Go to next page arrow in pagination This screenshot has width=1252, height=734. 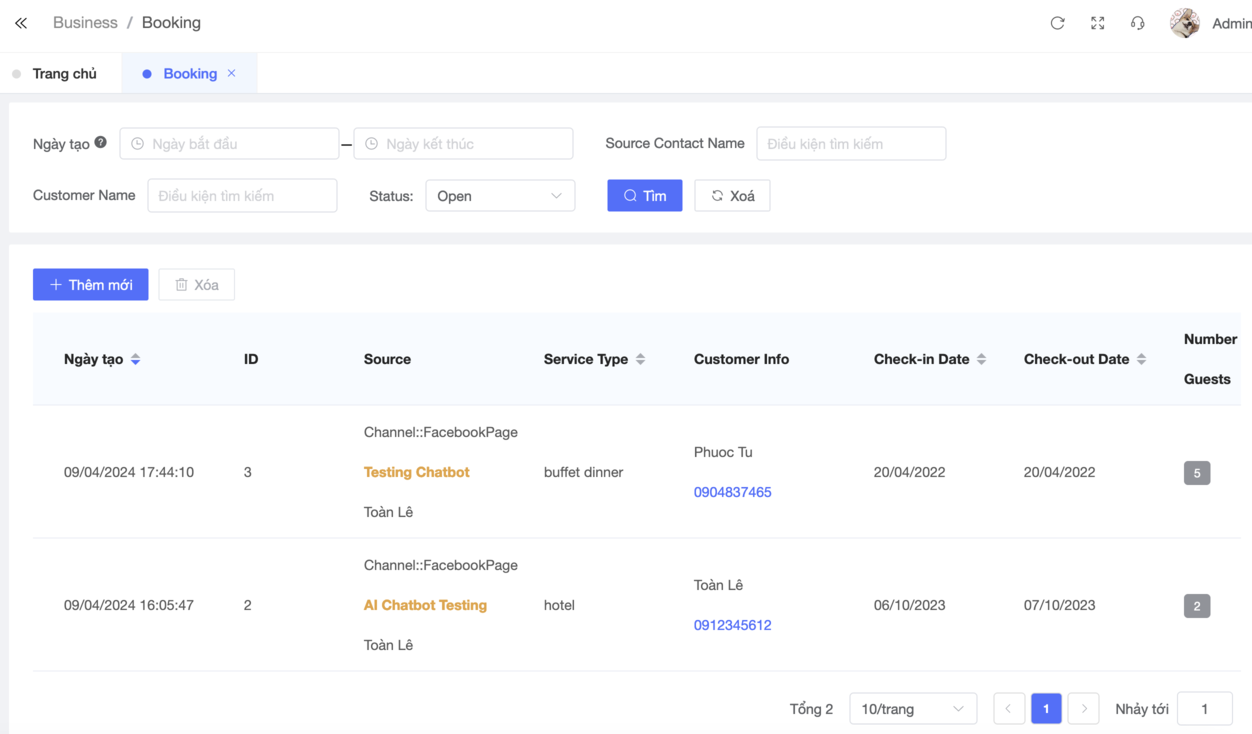1084,709
